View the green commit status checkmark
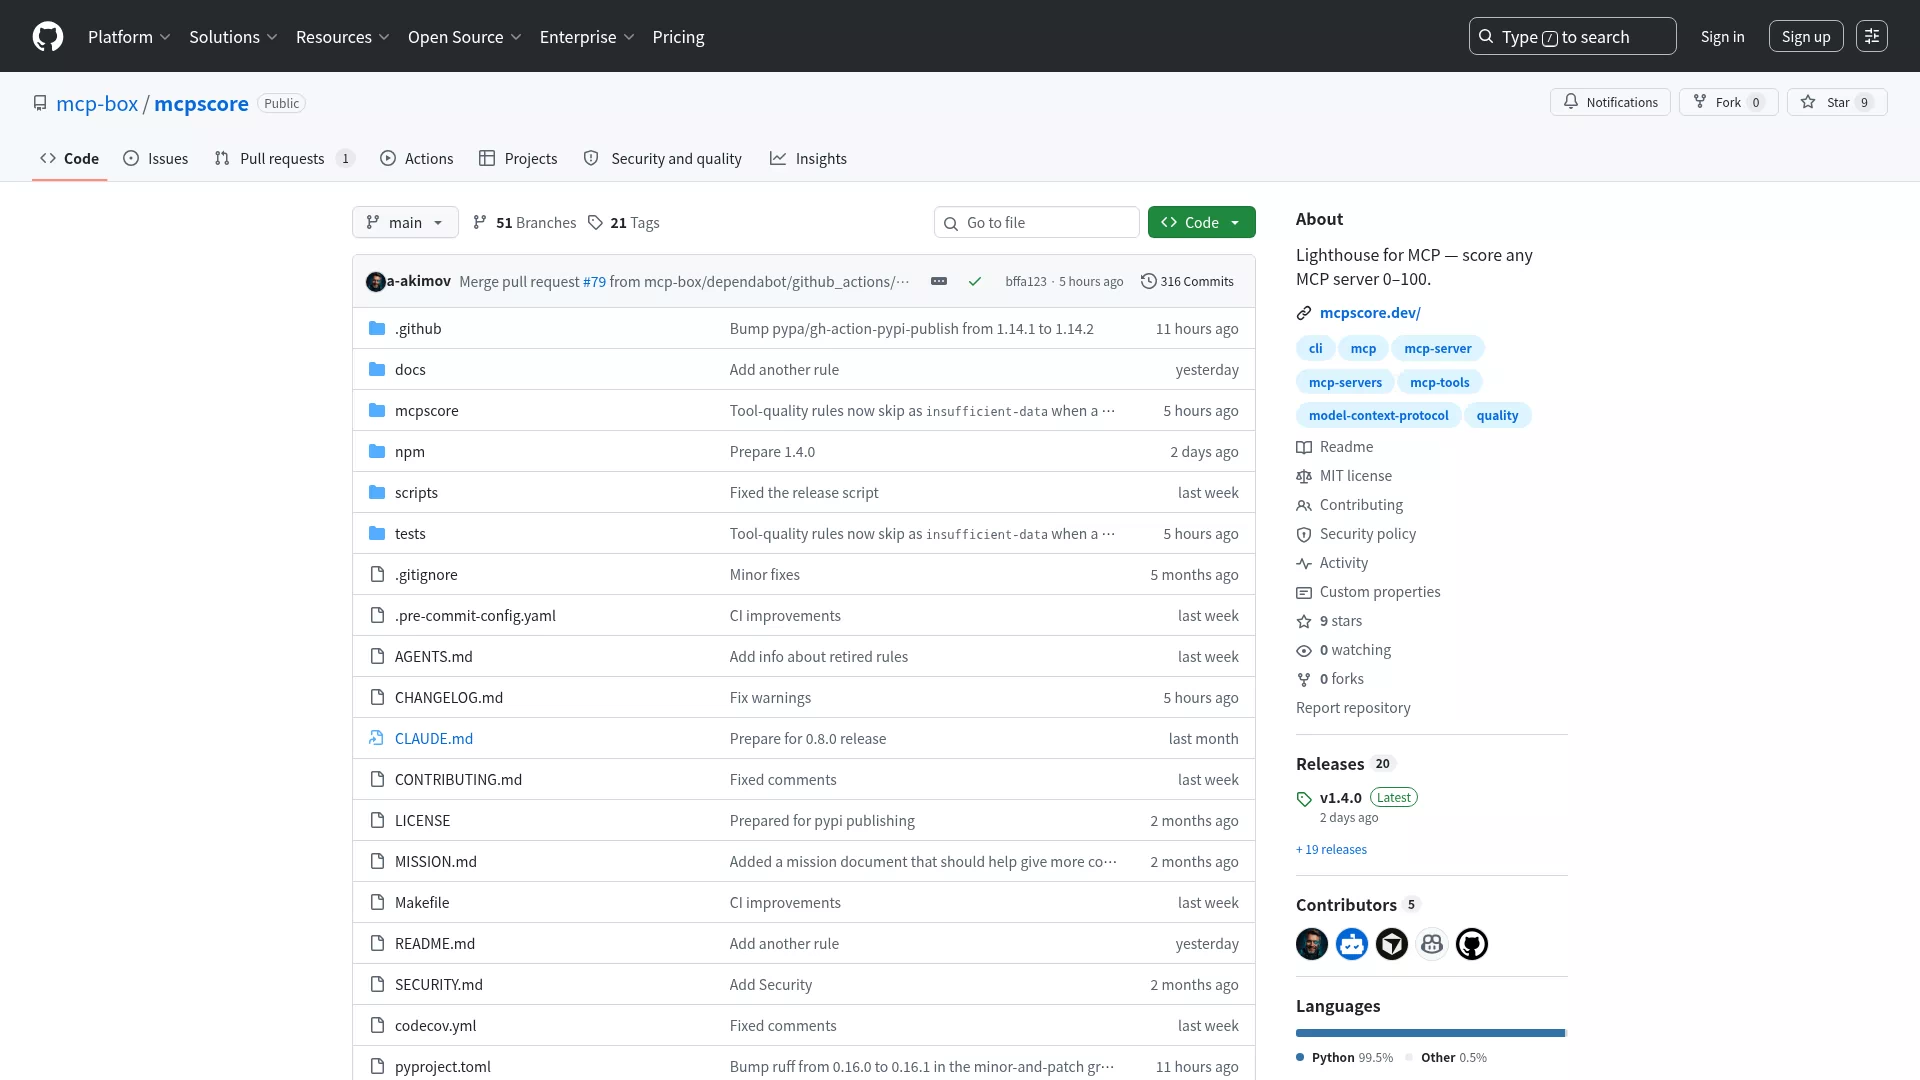Image resolution: width=1920 pixels, height=1080 pixels. [x=975, y=282]
